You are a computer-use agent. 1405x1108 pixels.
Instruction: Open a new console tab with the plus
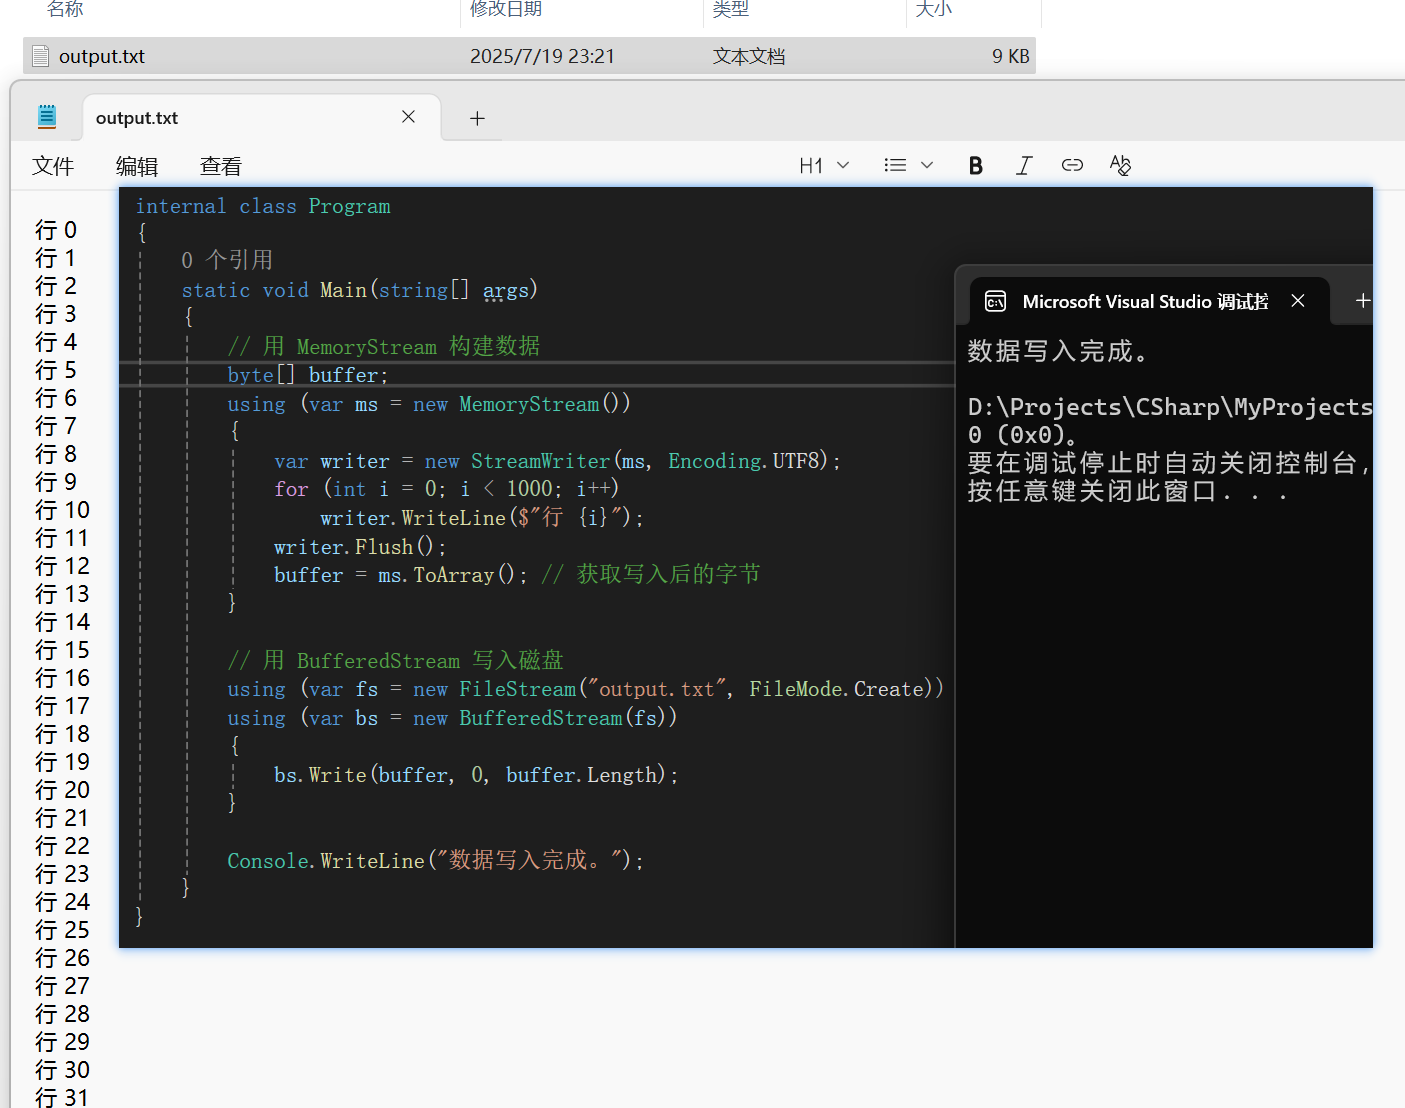[1363, 299]
